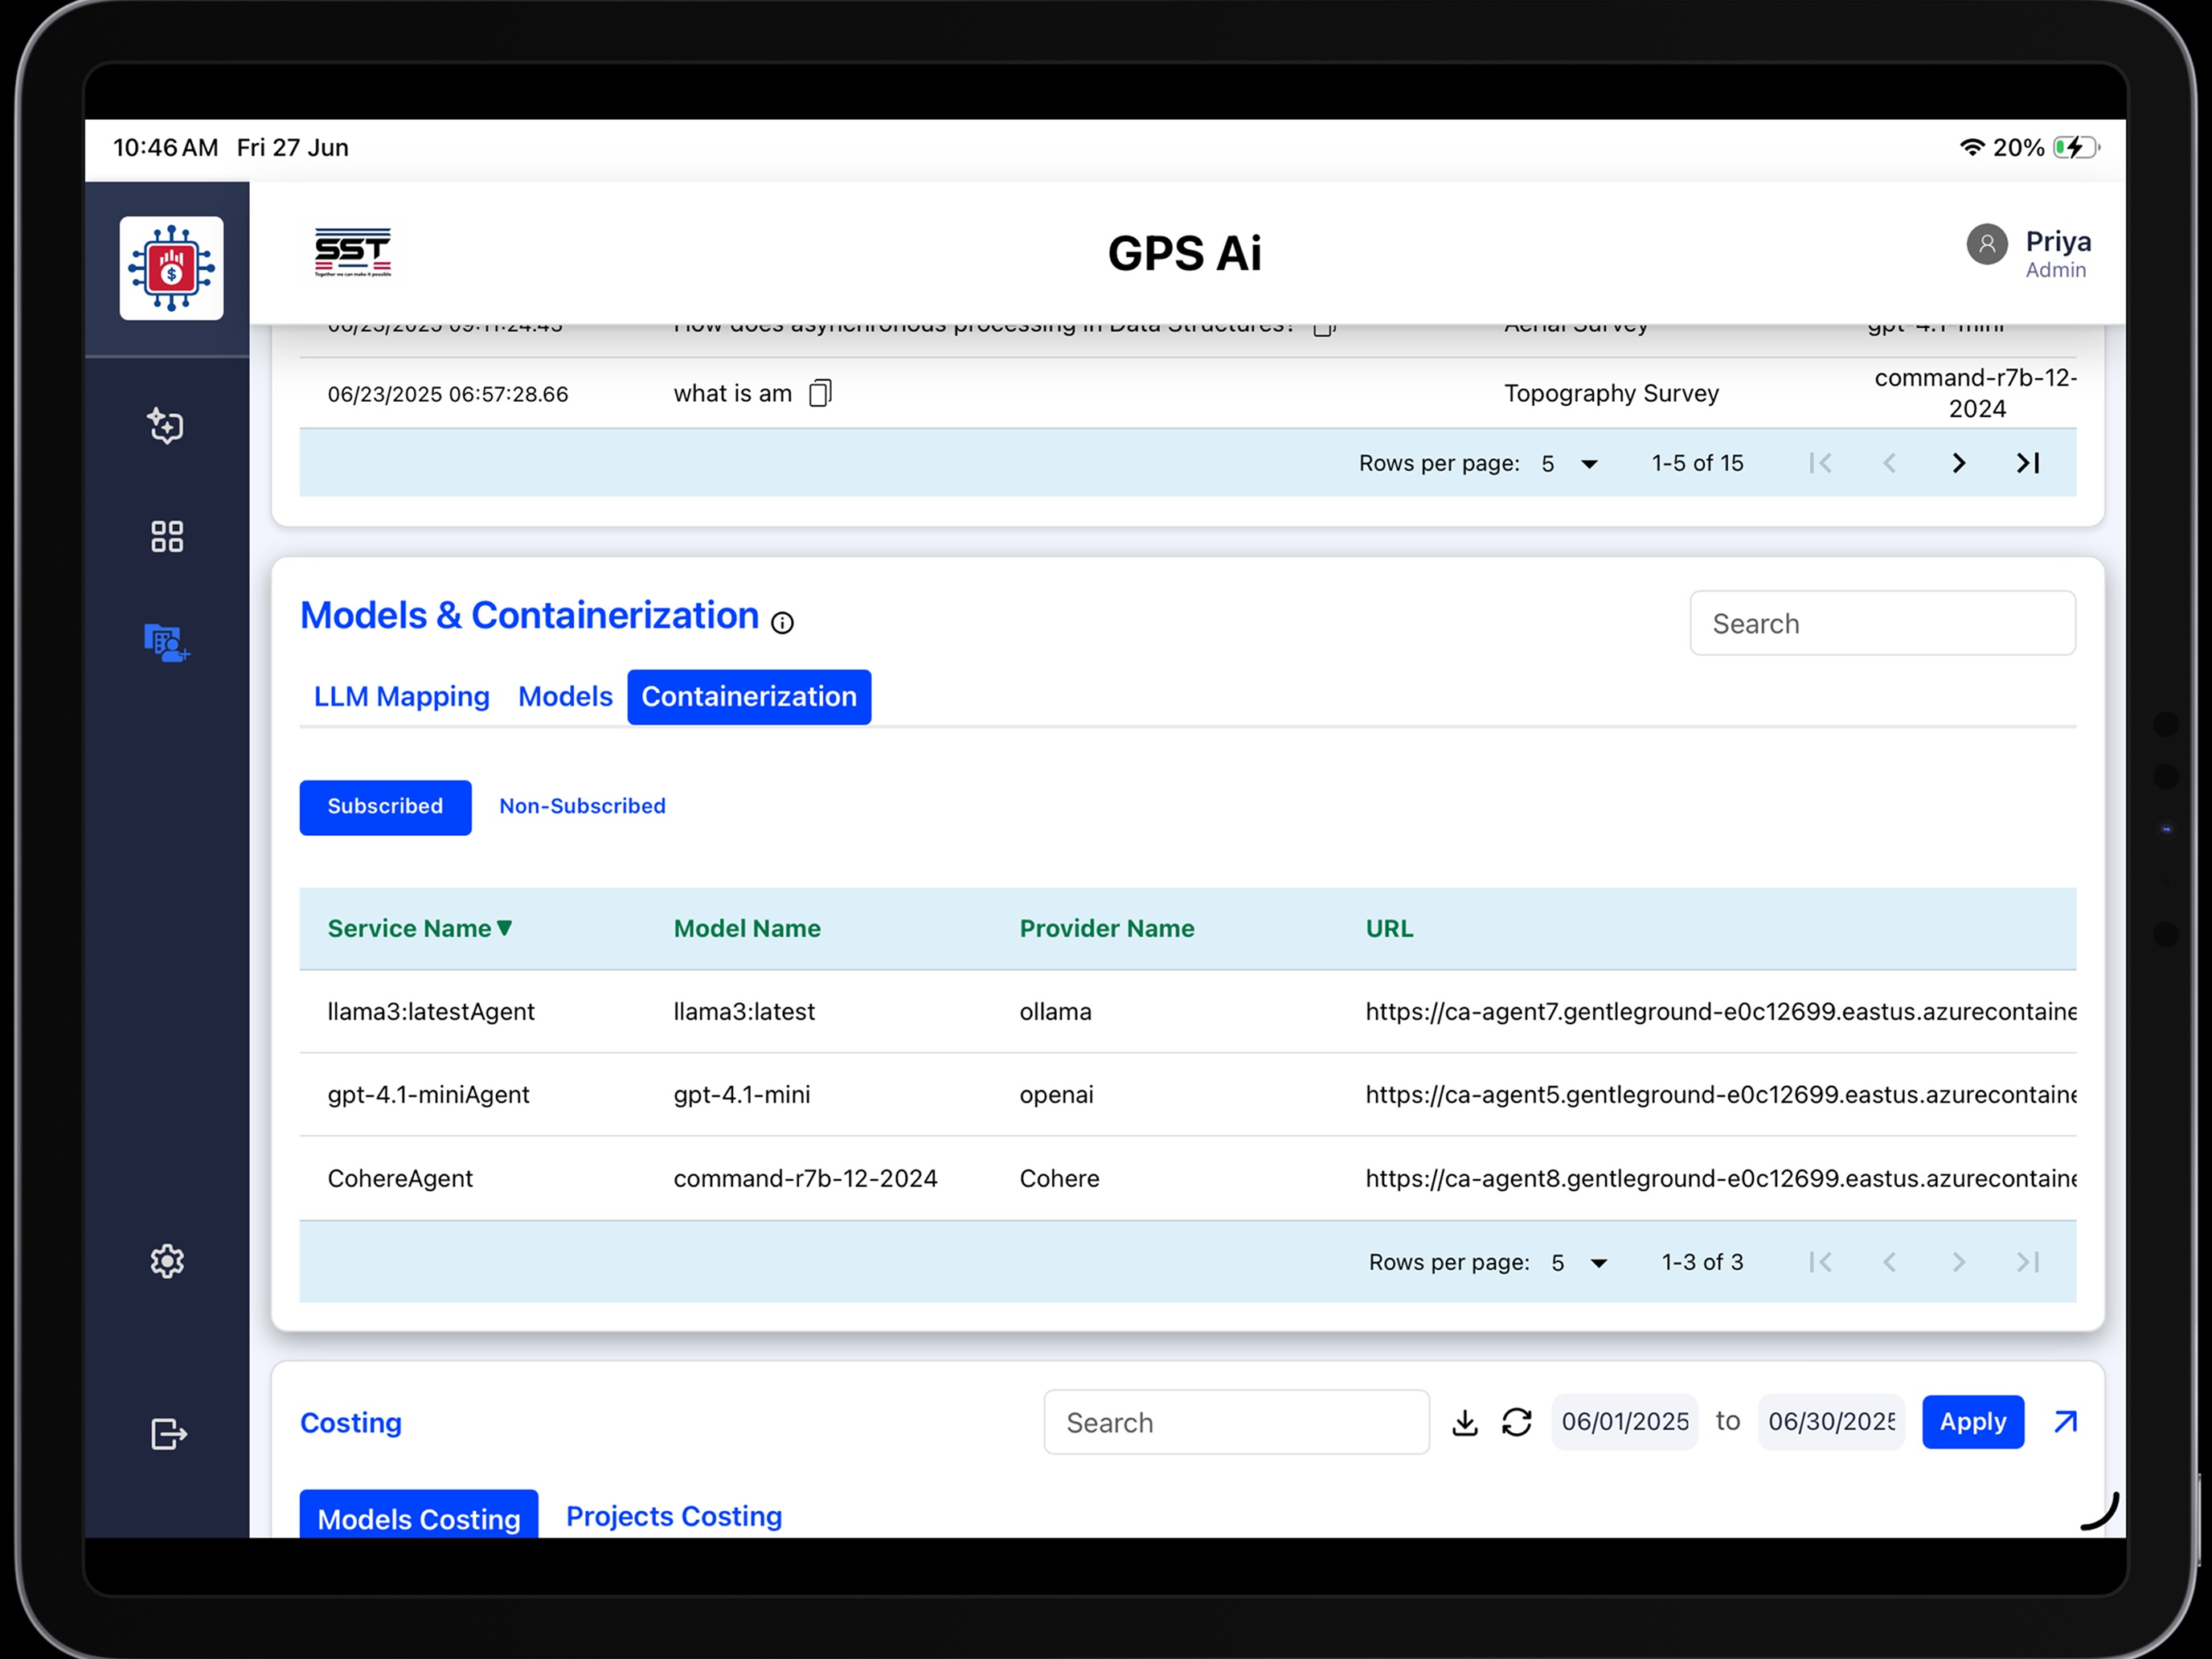The height and width of the screenshot is (1659, 2212).
Task: Select the gpt-4.1-miniAgent service name
Action: pos(428,1094)
